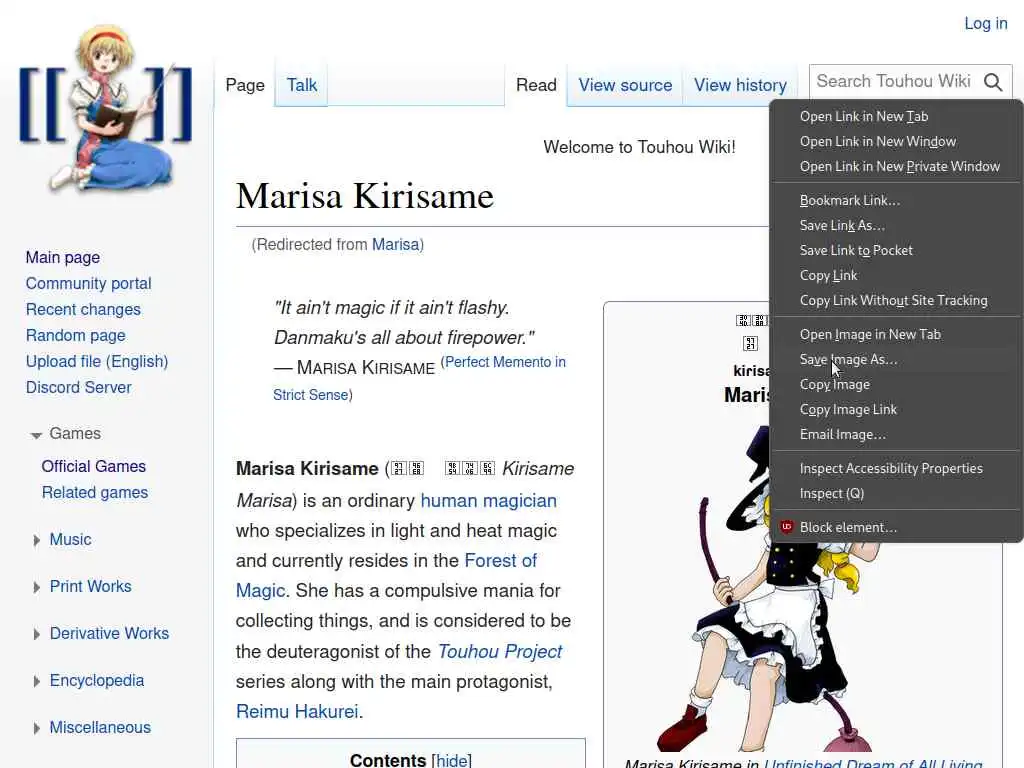Viewport: 1024px width, 768px height.
Task: Follow the Reimu Hakurei link
Action: (297, 711)
